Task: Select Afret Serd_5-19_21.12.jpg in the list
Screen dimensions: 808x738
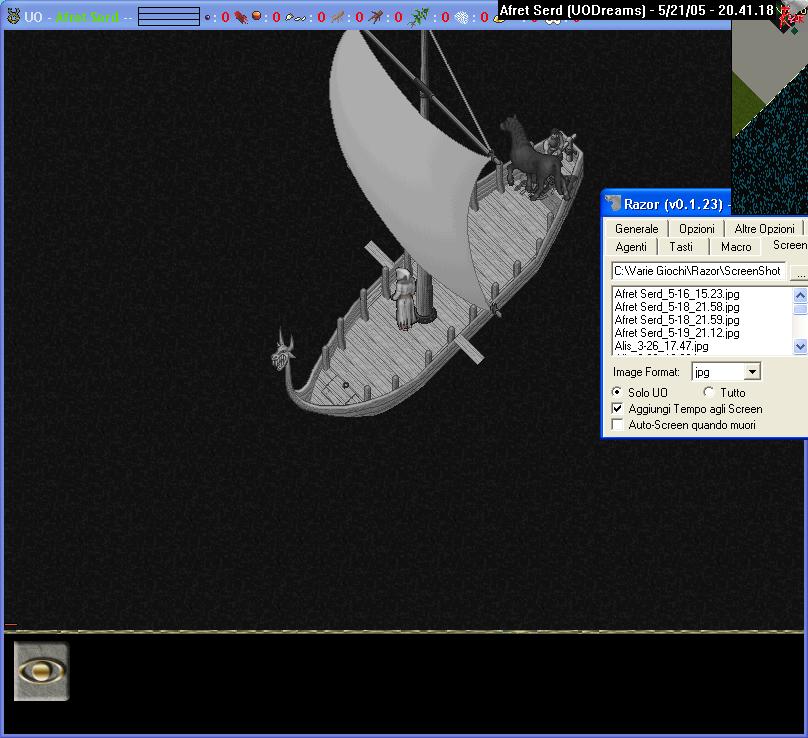Action: coord(677,333)
